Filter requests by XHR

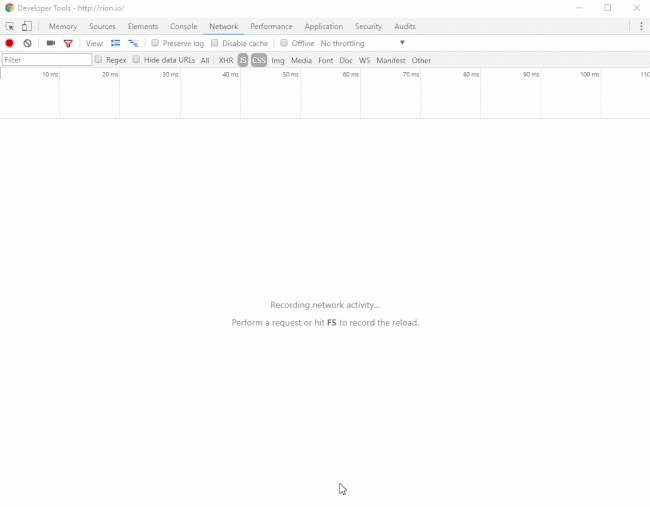click(x=226, y=60)
